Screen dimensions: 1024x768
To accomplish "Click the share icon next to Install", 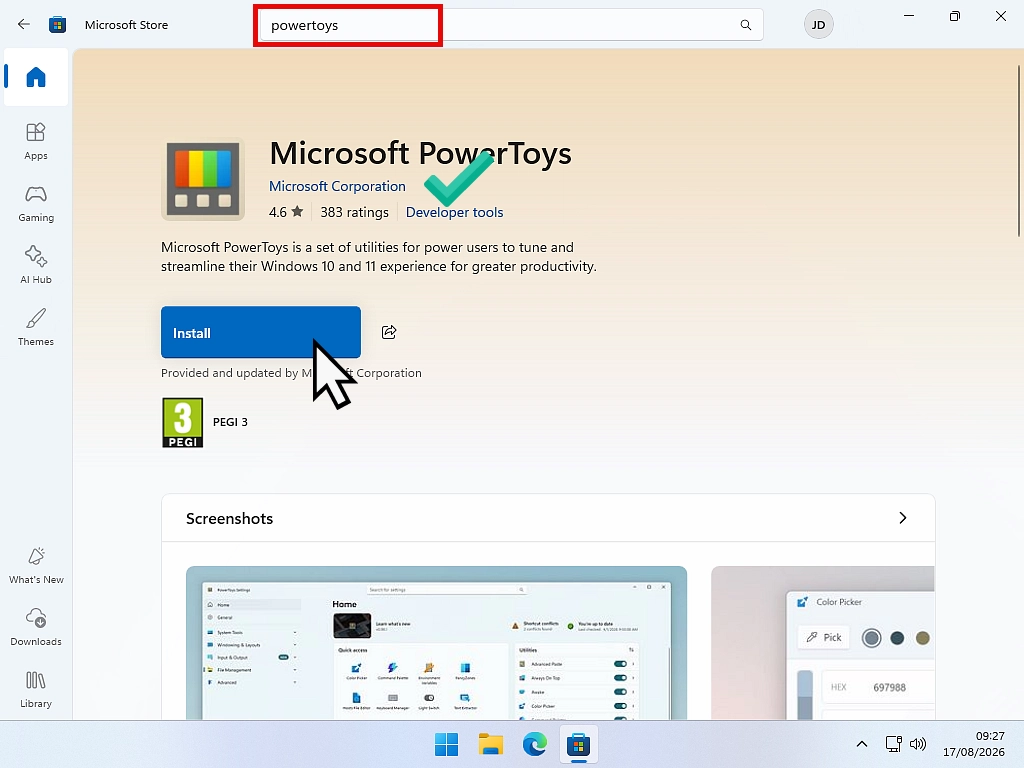I will tap(389, 332).
